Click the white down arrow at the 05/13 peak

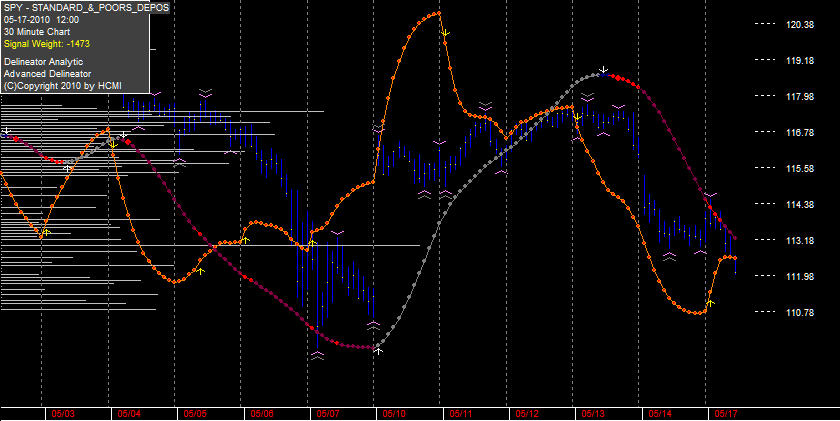(604, 70)
